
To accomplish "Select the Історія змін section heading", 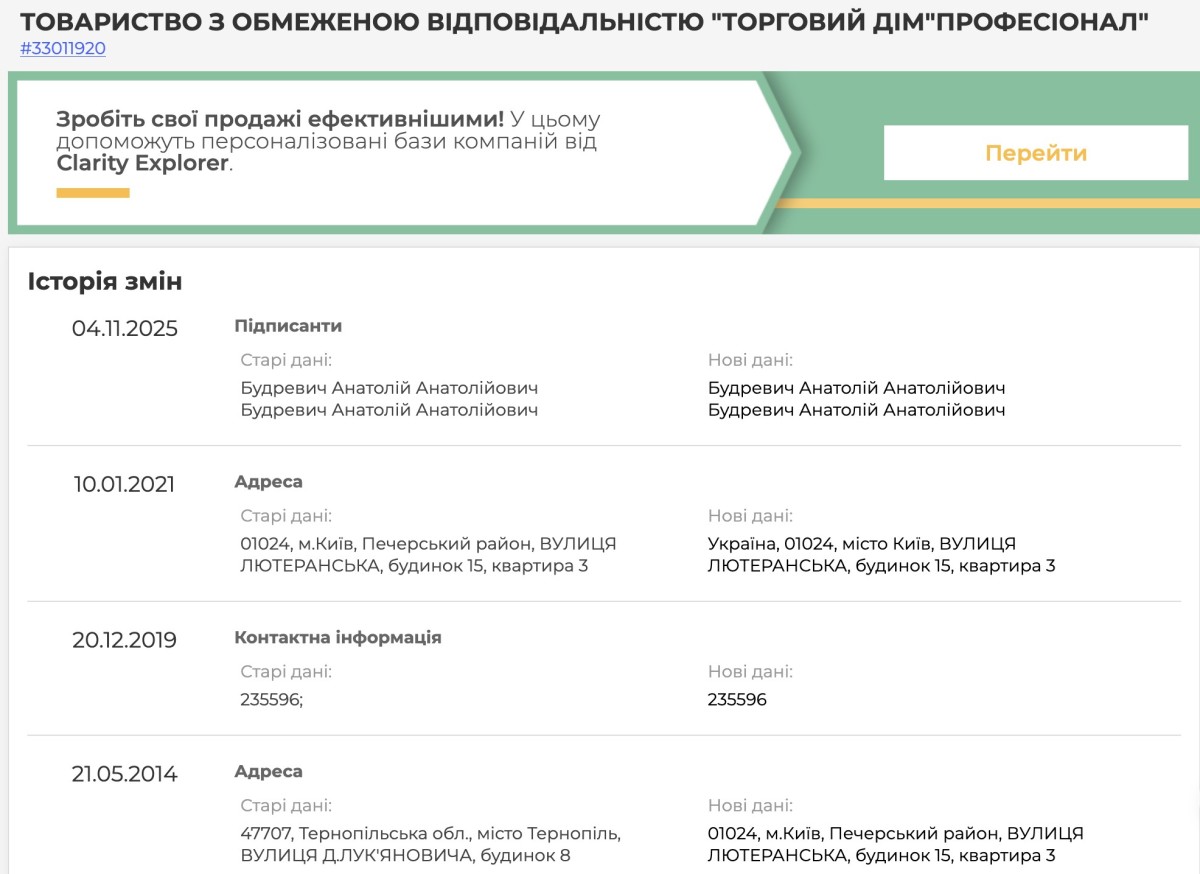I will click(105, 282).
